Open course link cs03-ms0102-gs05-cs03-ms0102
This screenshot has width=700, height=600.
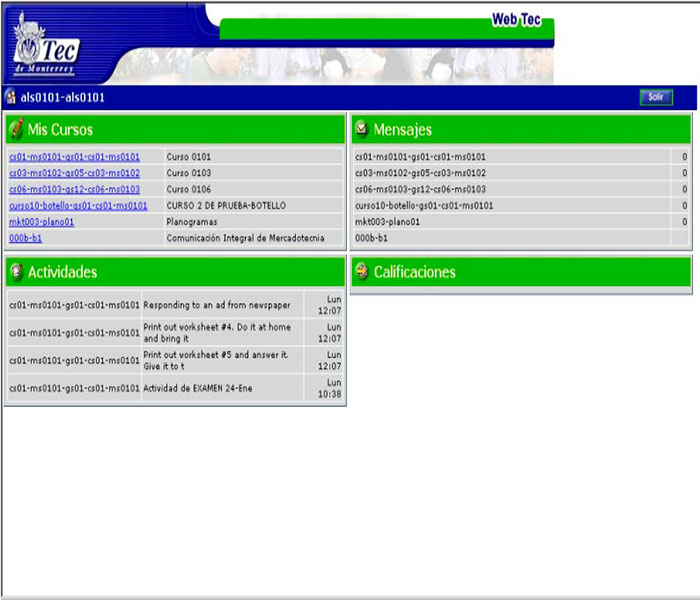coord(74,173)
